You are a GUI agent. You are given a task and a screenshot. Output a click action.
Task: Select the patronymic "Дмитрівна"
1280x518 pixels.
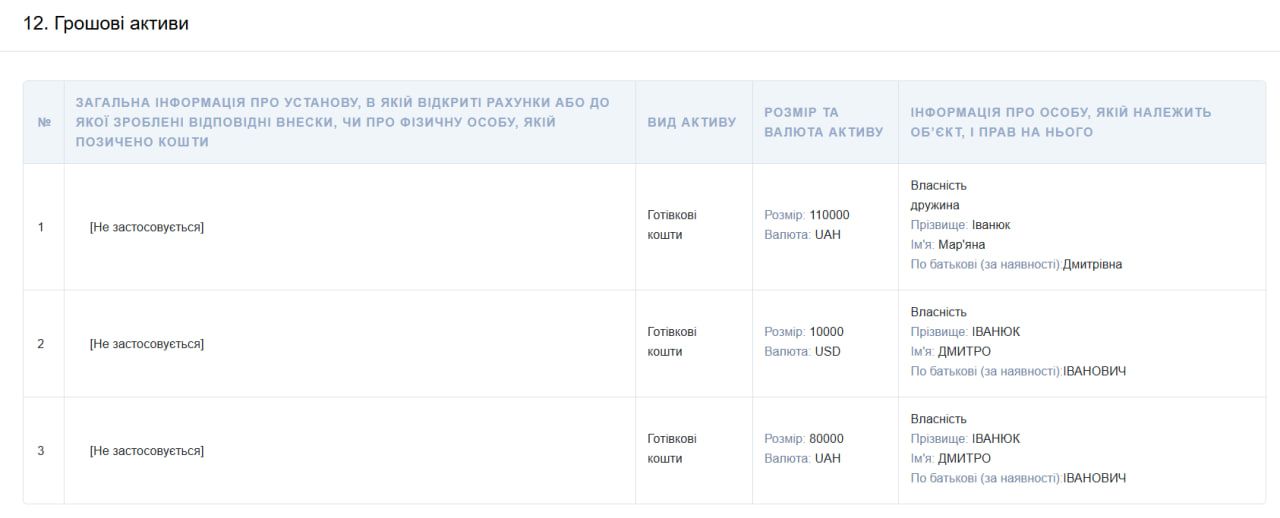(1092, 265)
